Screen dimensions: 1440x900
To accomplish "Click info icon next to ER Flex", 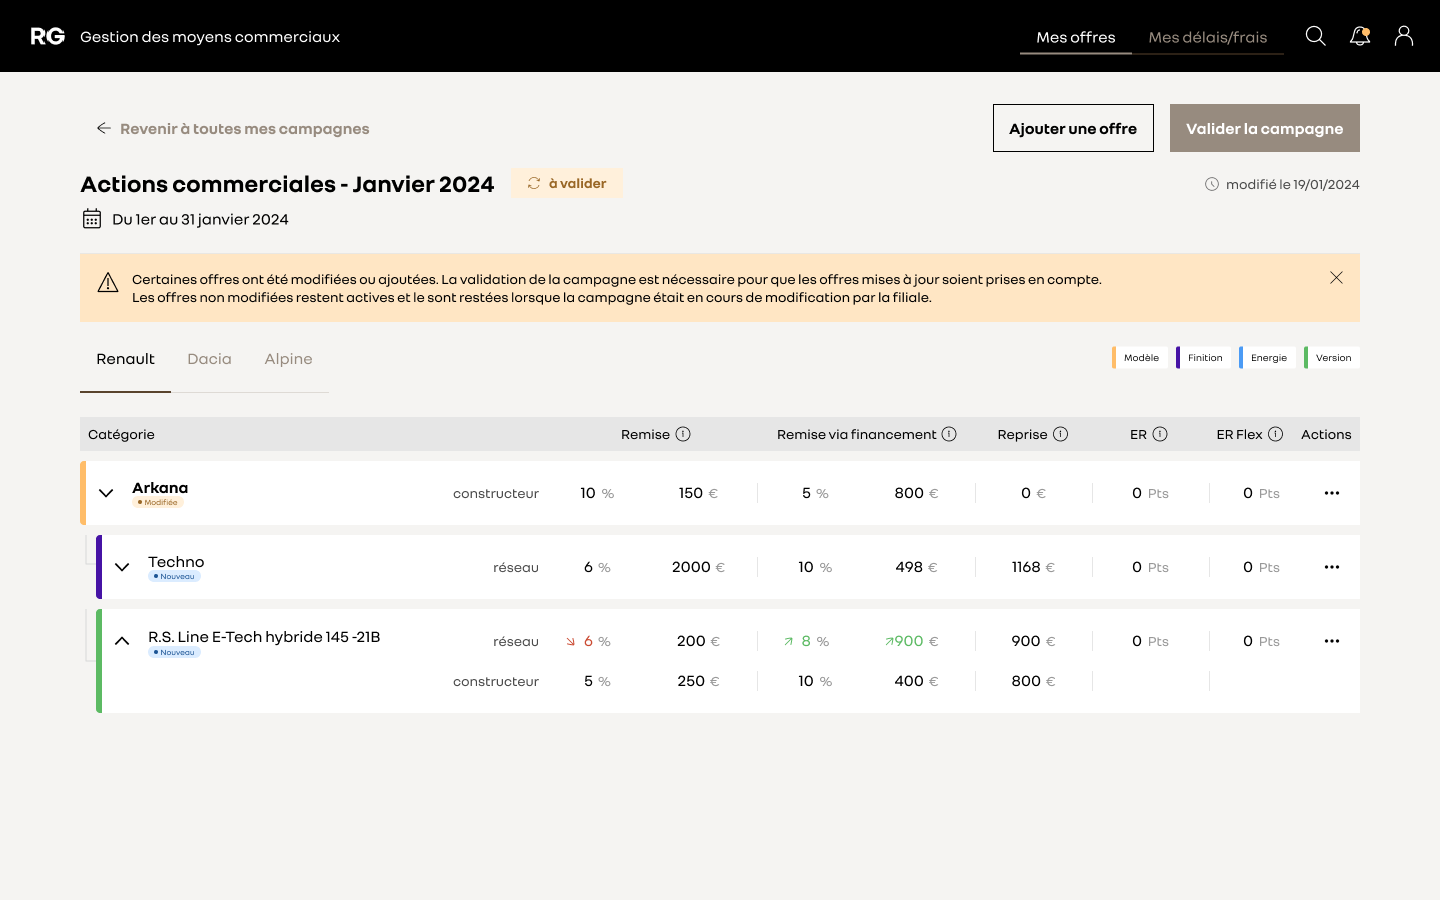I will point(1275,434).
